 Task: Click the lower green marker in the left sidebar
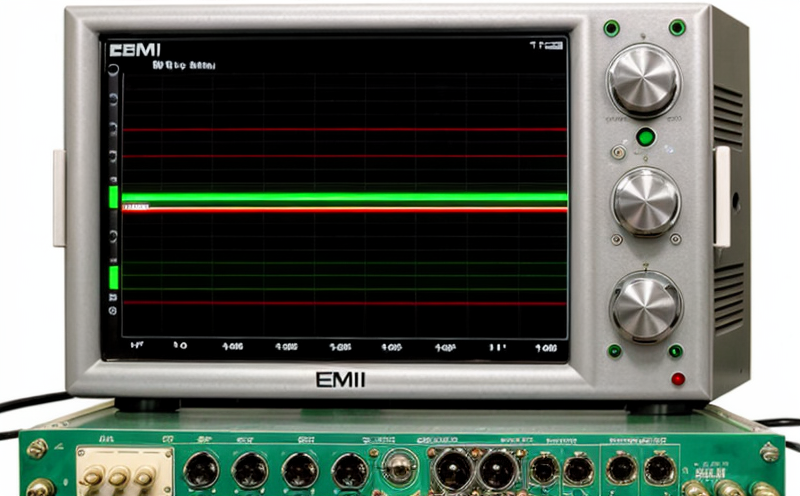(x=113, y=277)
